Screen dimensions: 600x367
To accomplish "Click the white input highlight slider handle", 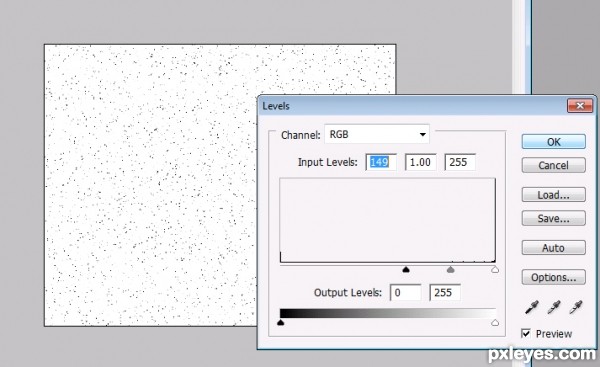I will click(x=495, y=270).
